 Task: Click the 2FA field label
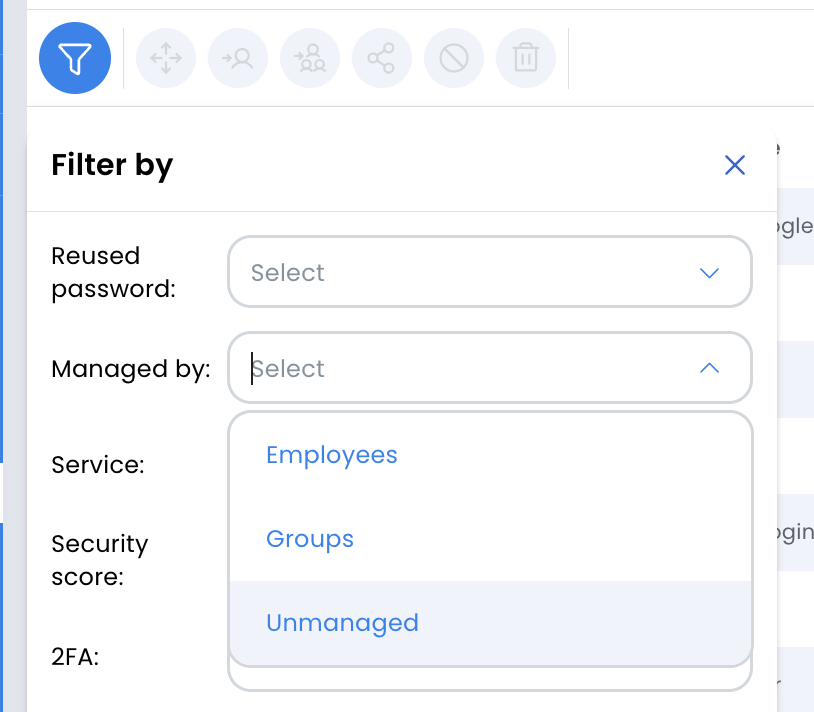(x=75, y=657)
